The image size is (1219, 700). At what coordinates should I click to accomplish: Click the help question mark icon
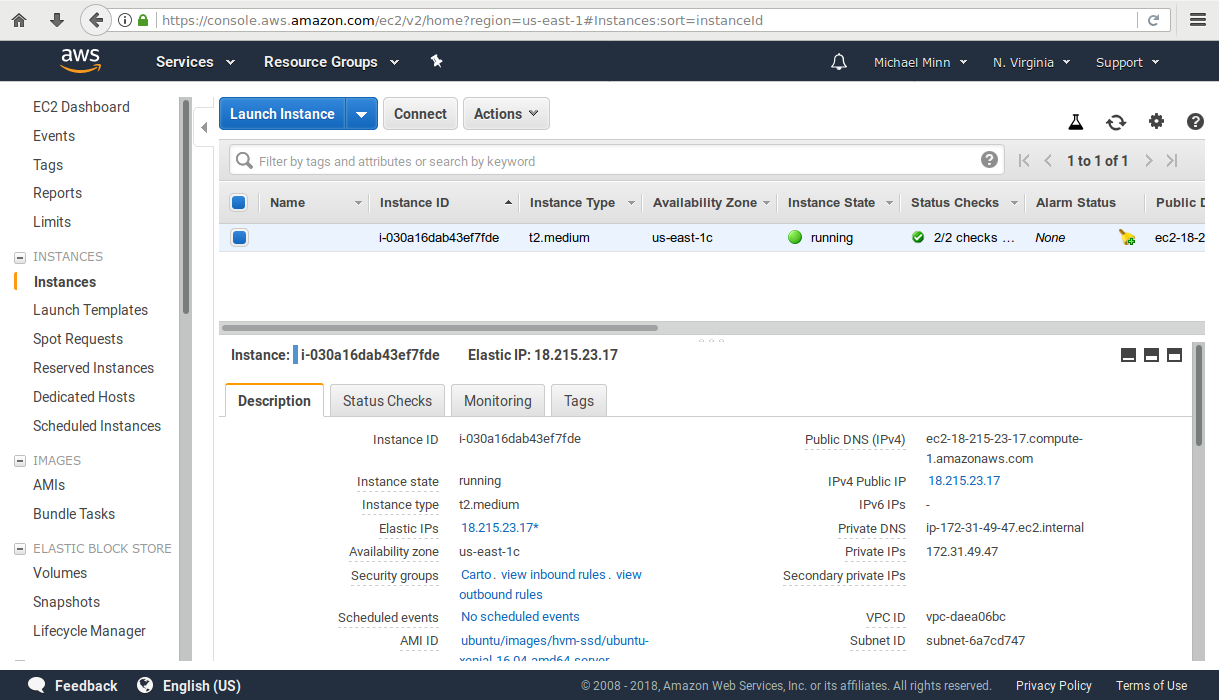point(1195,122)
